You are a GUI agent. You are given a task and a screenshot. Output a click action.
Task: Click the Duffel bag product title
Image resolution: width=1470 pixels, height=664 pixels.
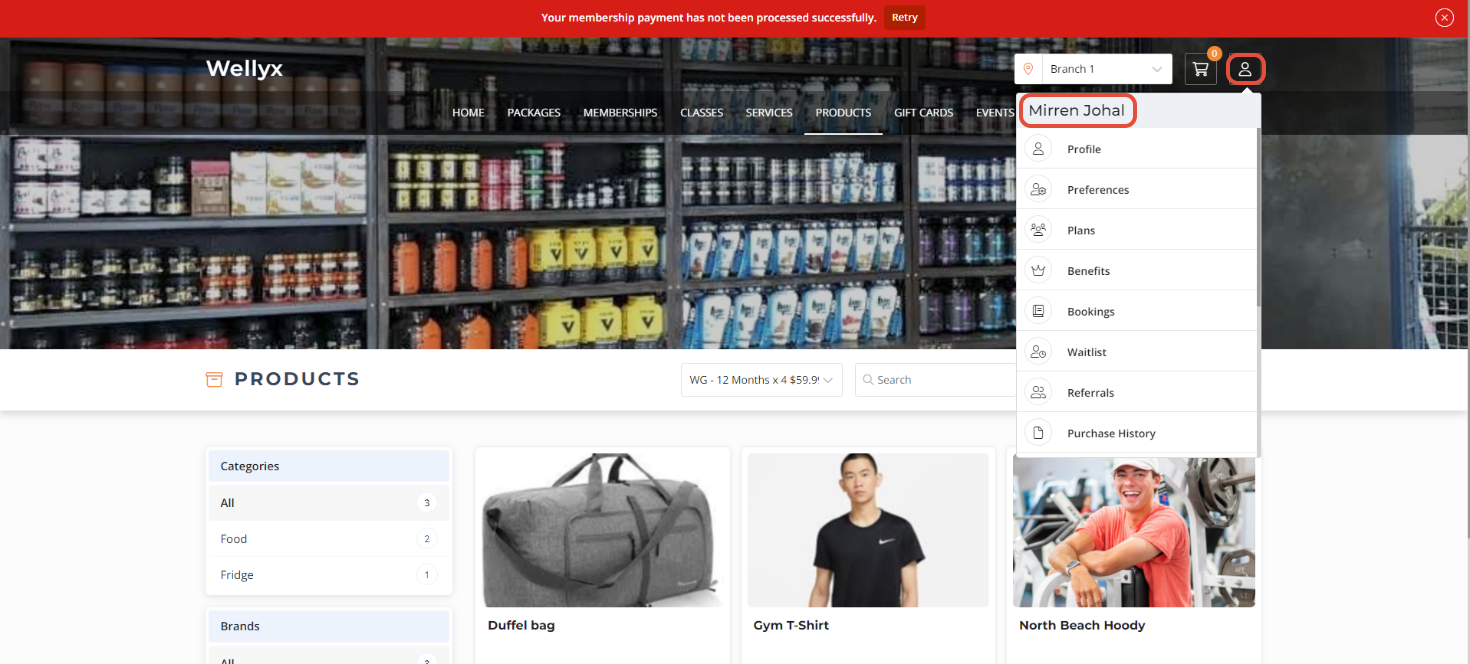click(x=521, y=625)
